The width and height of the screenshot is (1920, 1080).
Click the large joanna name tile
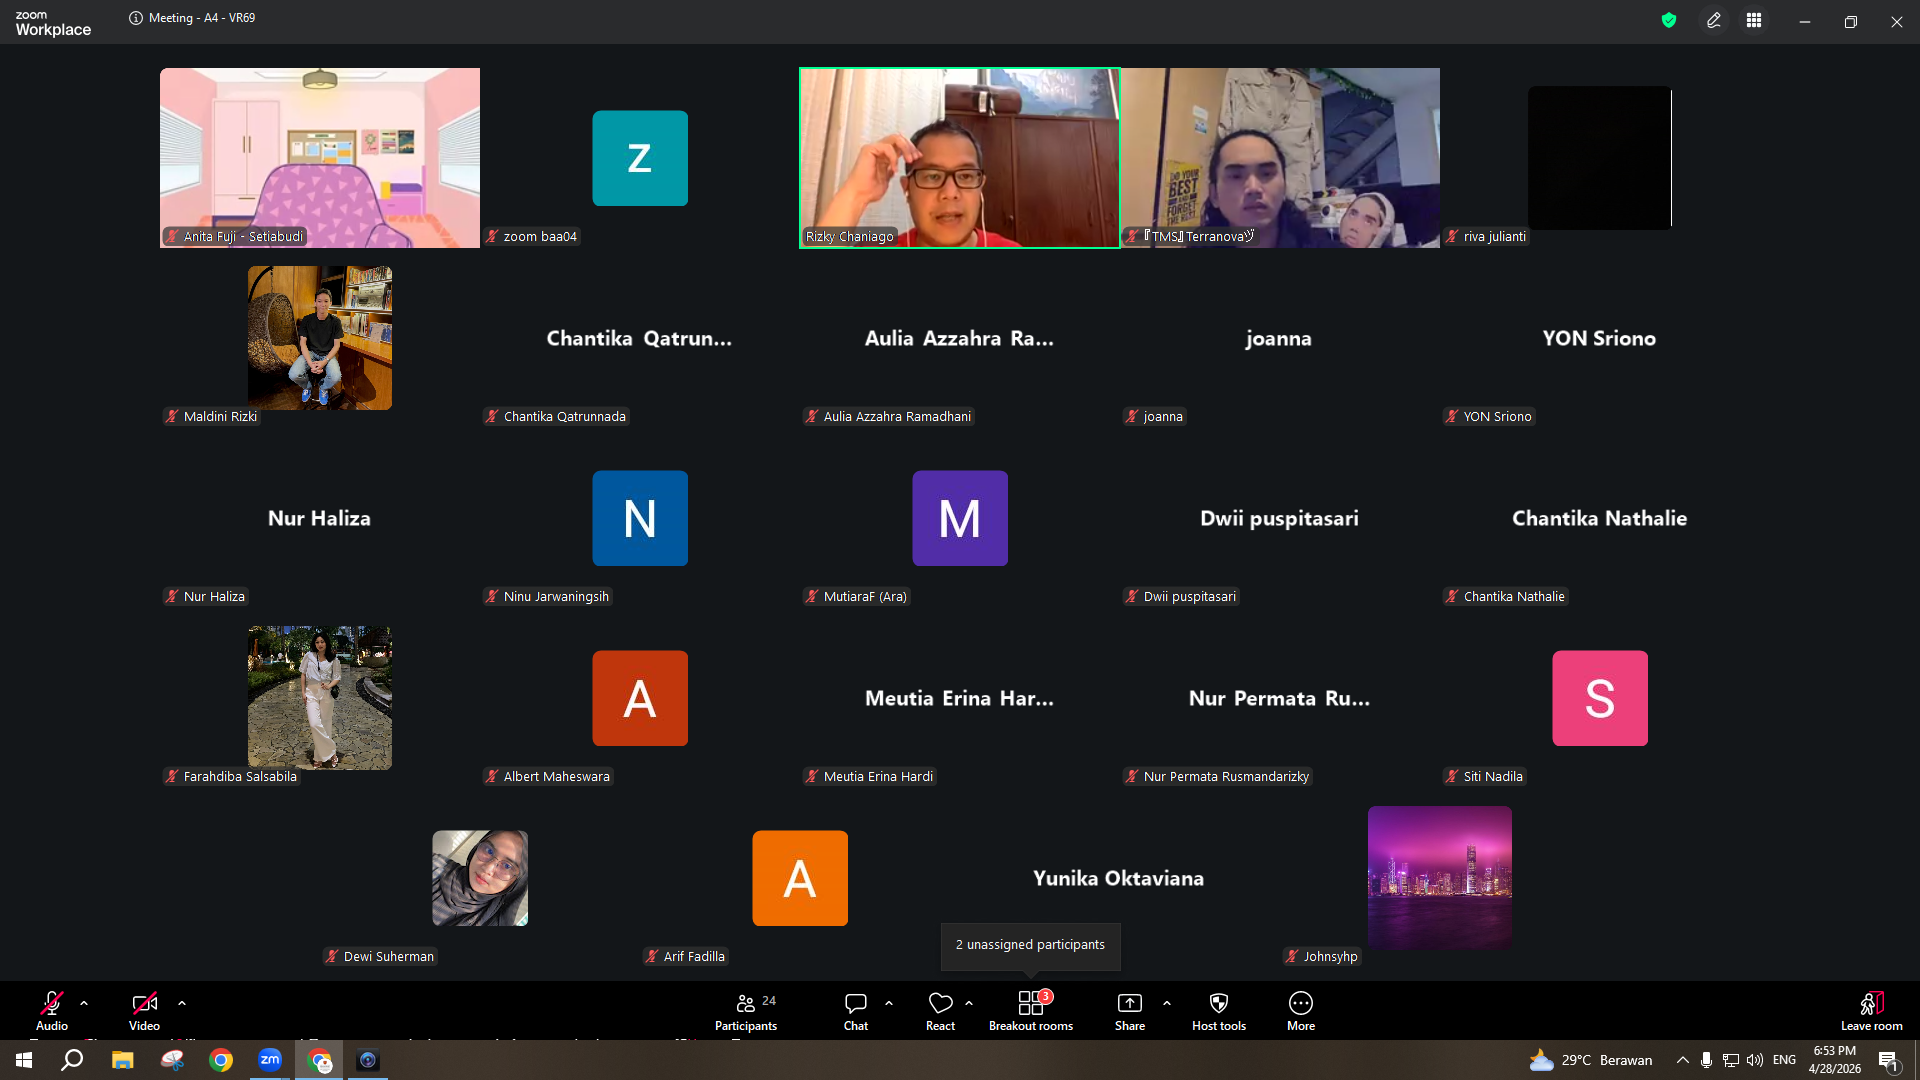click(x=1279, y=338)
